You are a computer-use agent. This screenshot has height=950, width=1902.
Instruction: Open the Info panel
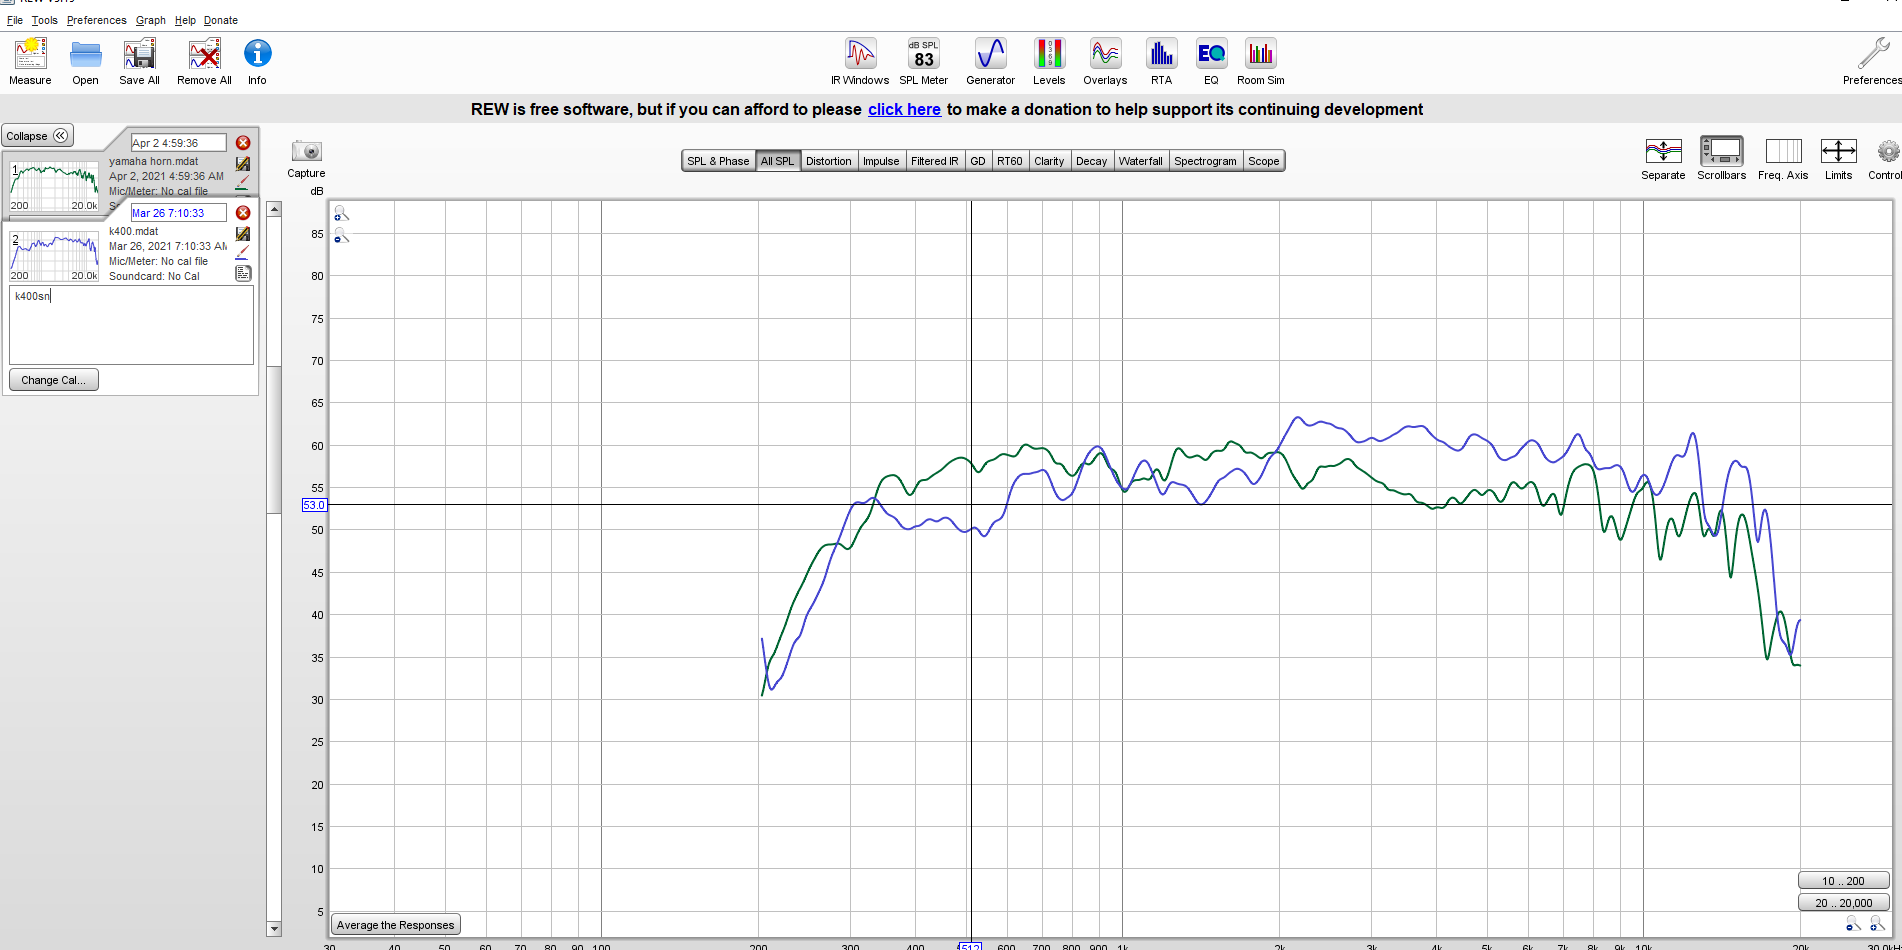point(257,61)
